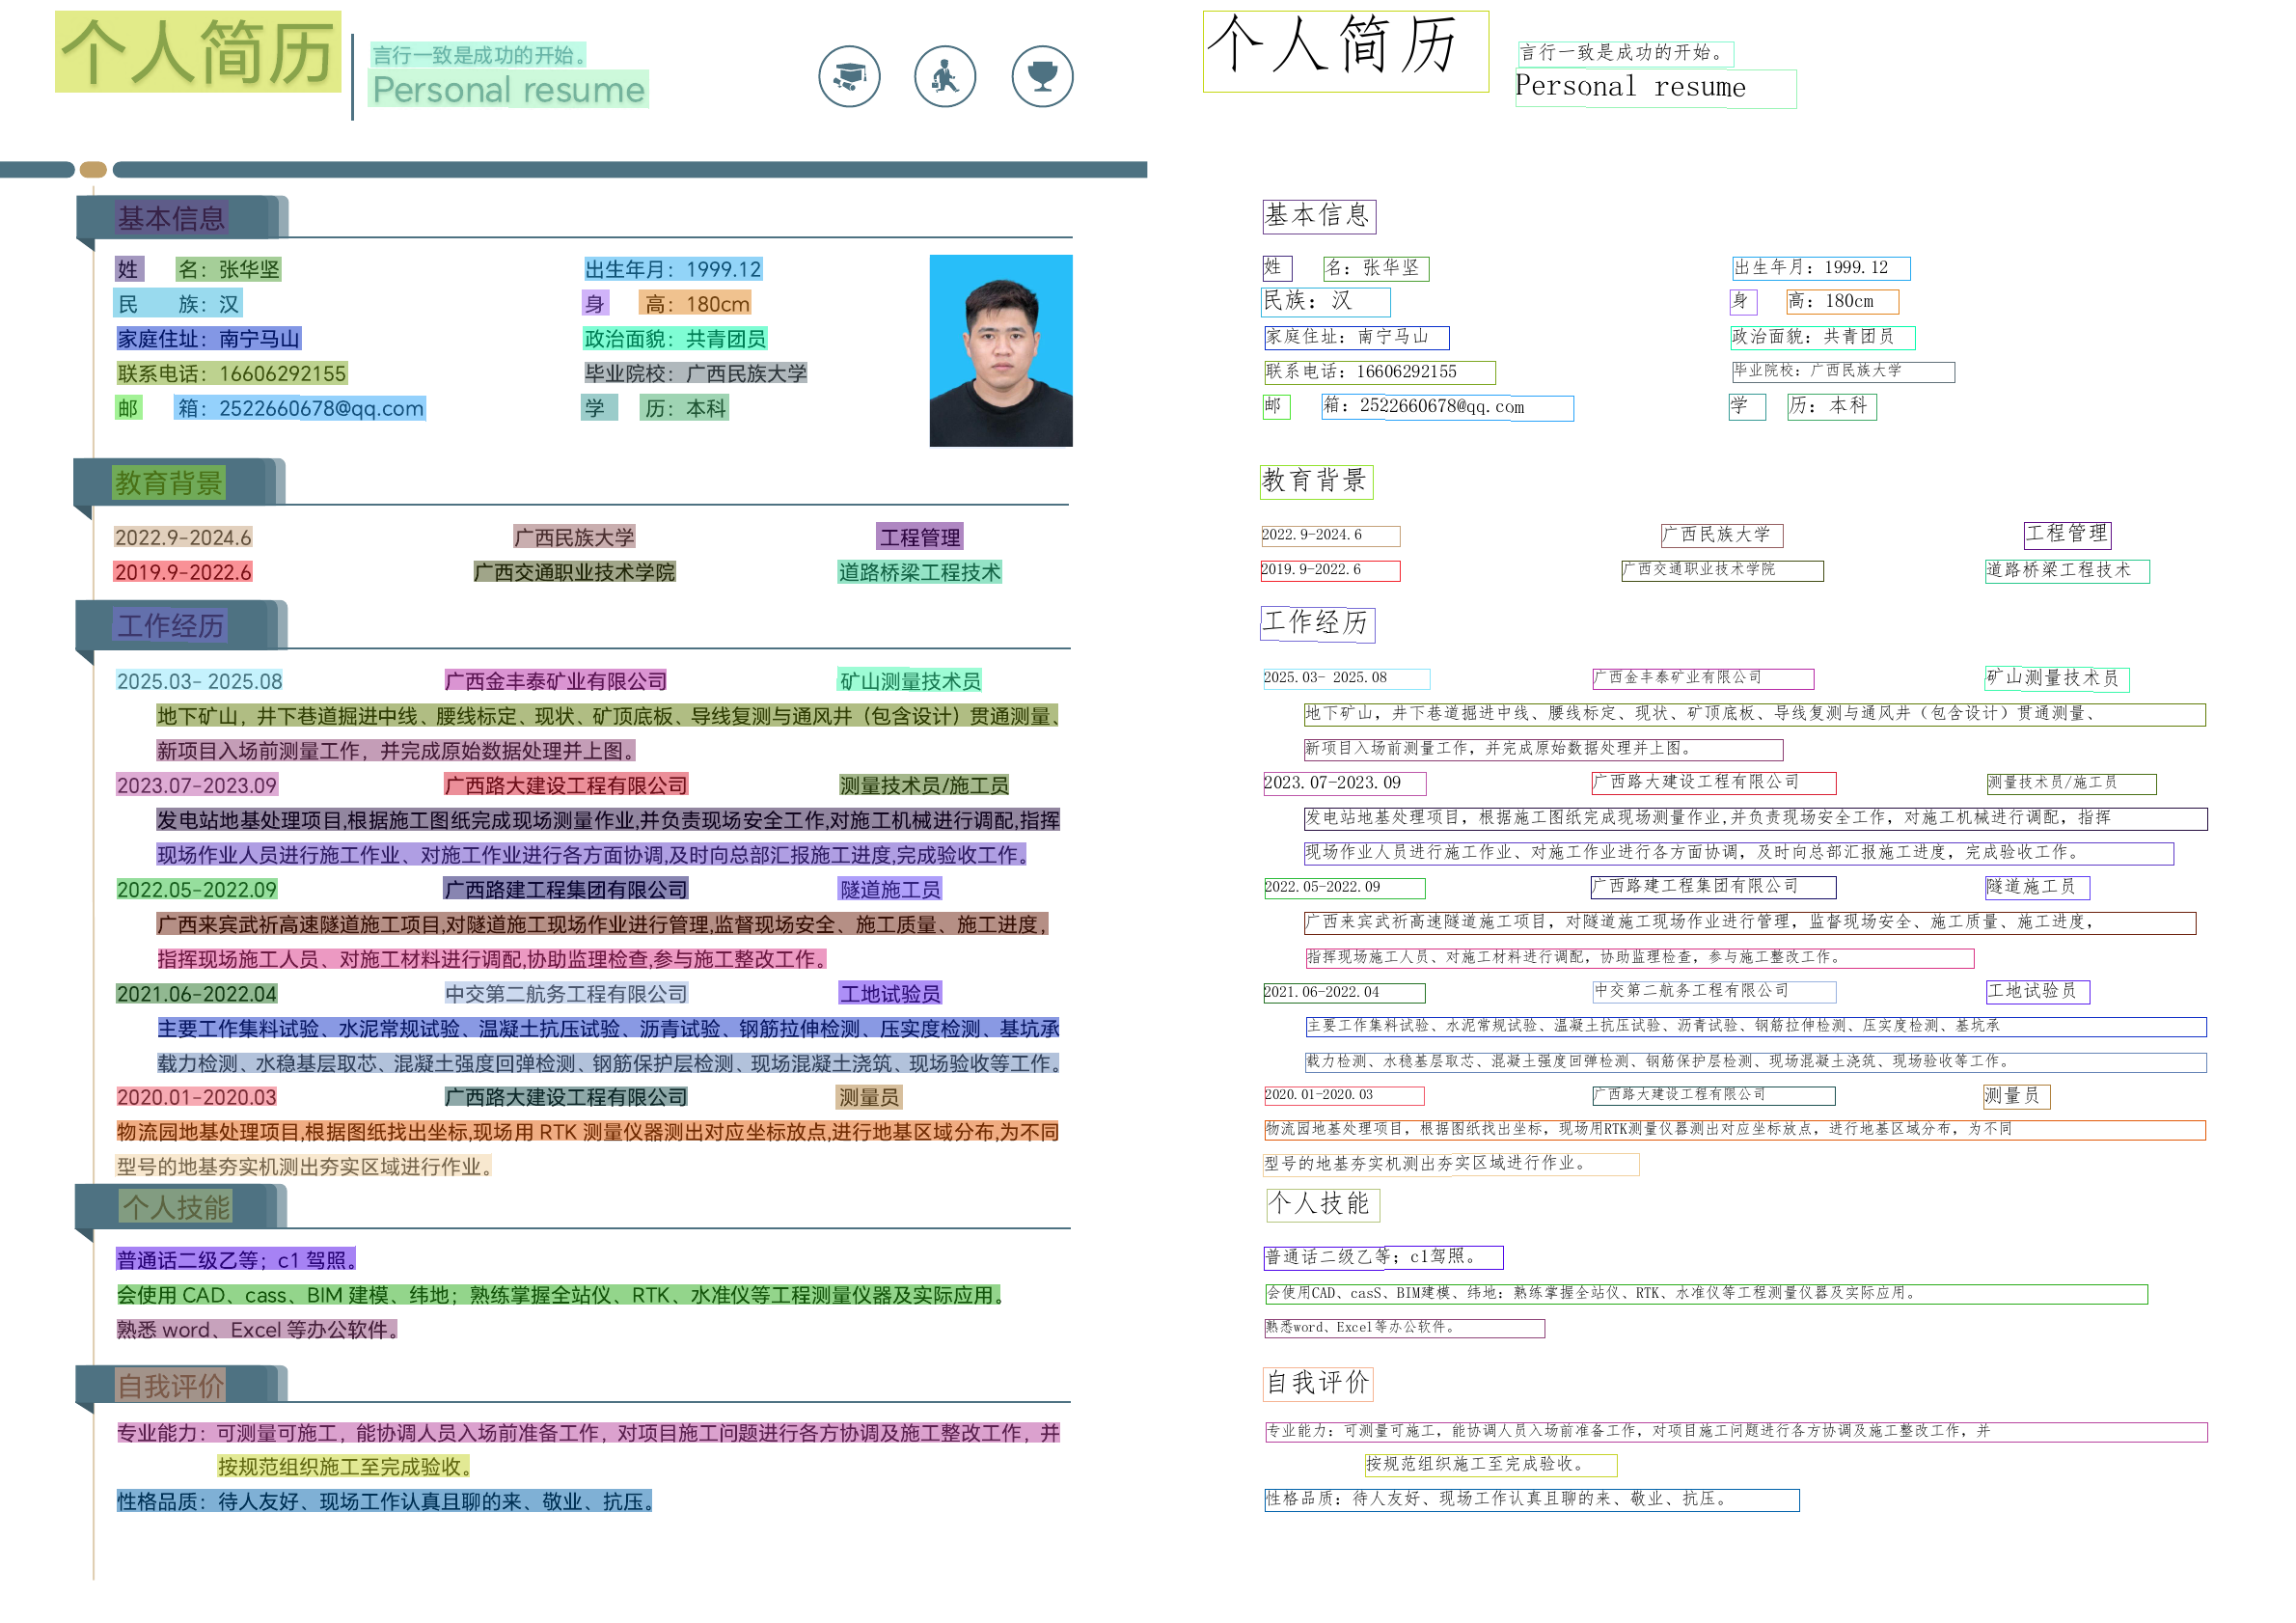Select the 基本信息 section banner on left resume
The image size is (2296, 1623).
pyautogui.click(x=172, y=218)
